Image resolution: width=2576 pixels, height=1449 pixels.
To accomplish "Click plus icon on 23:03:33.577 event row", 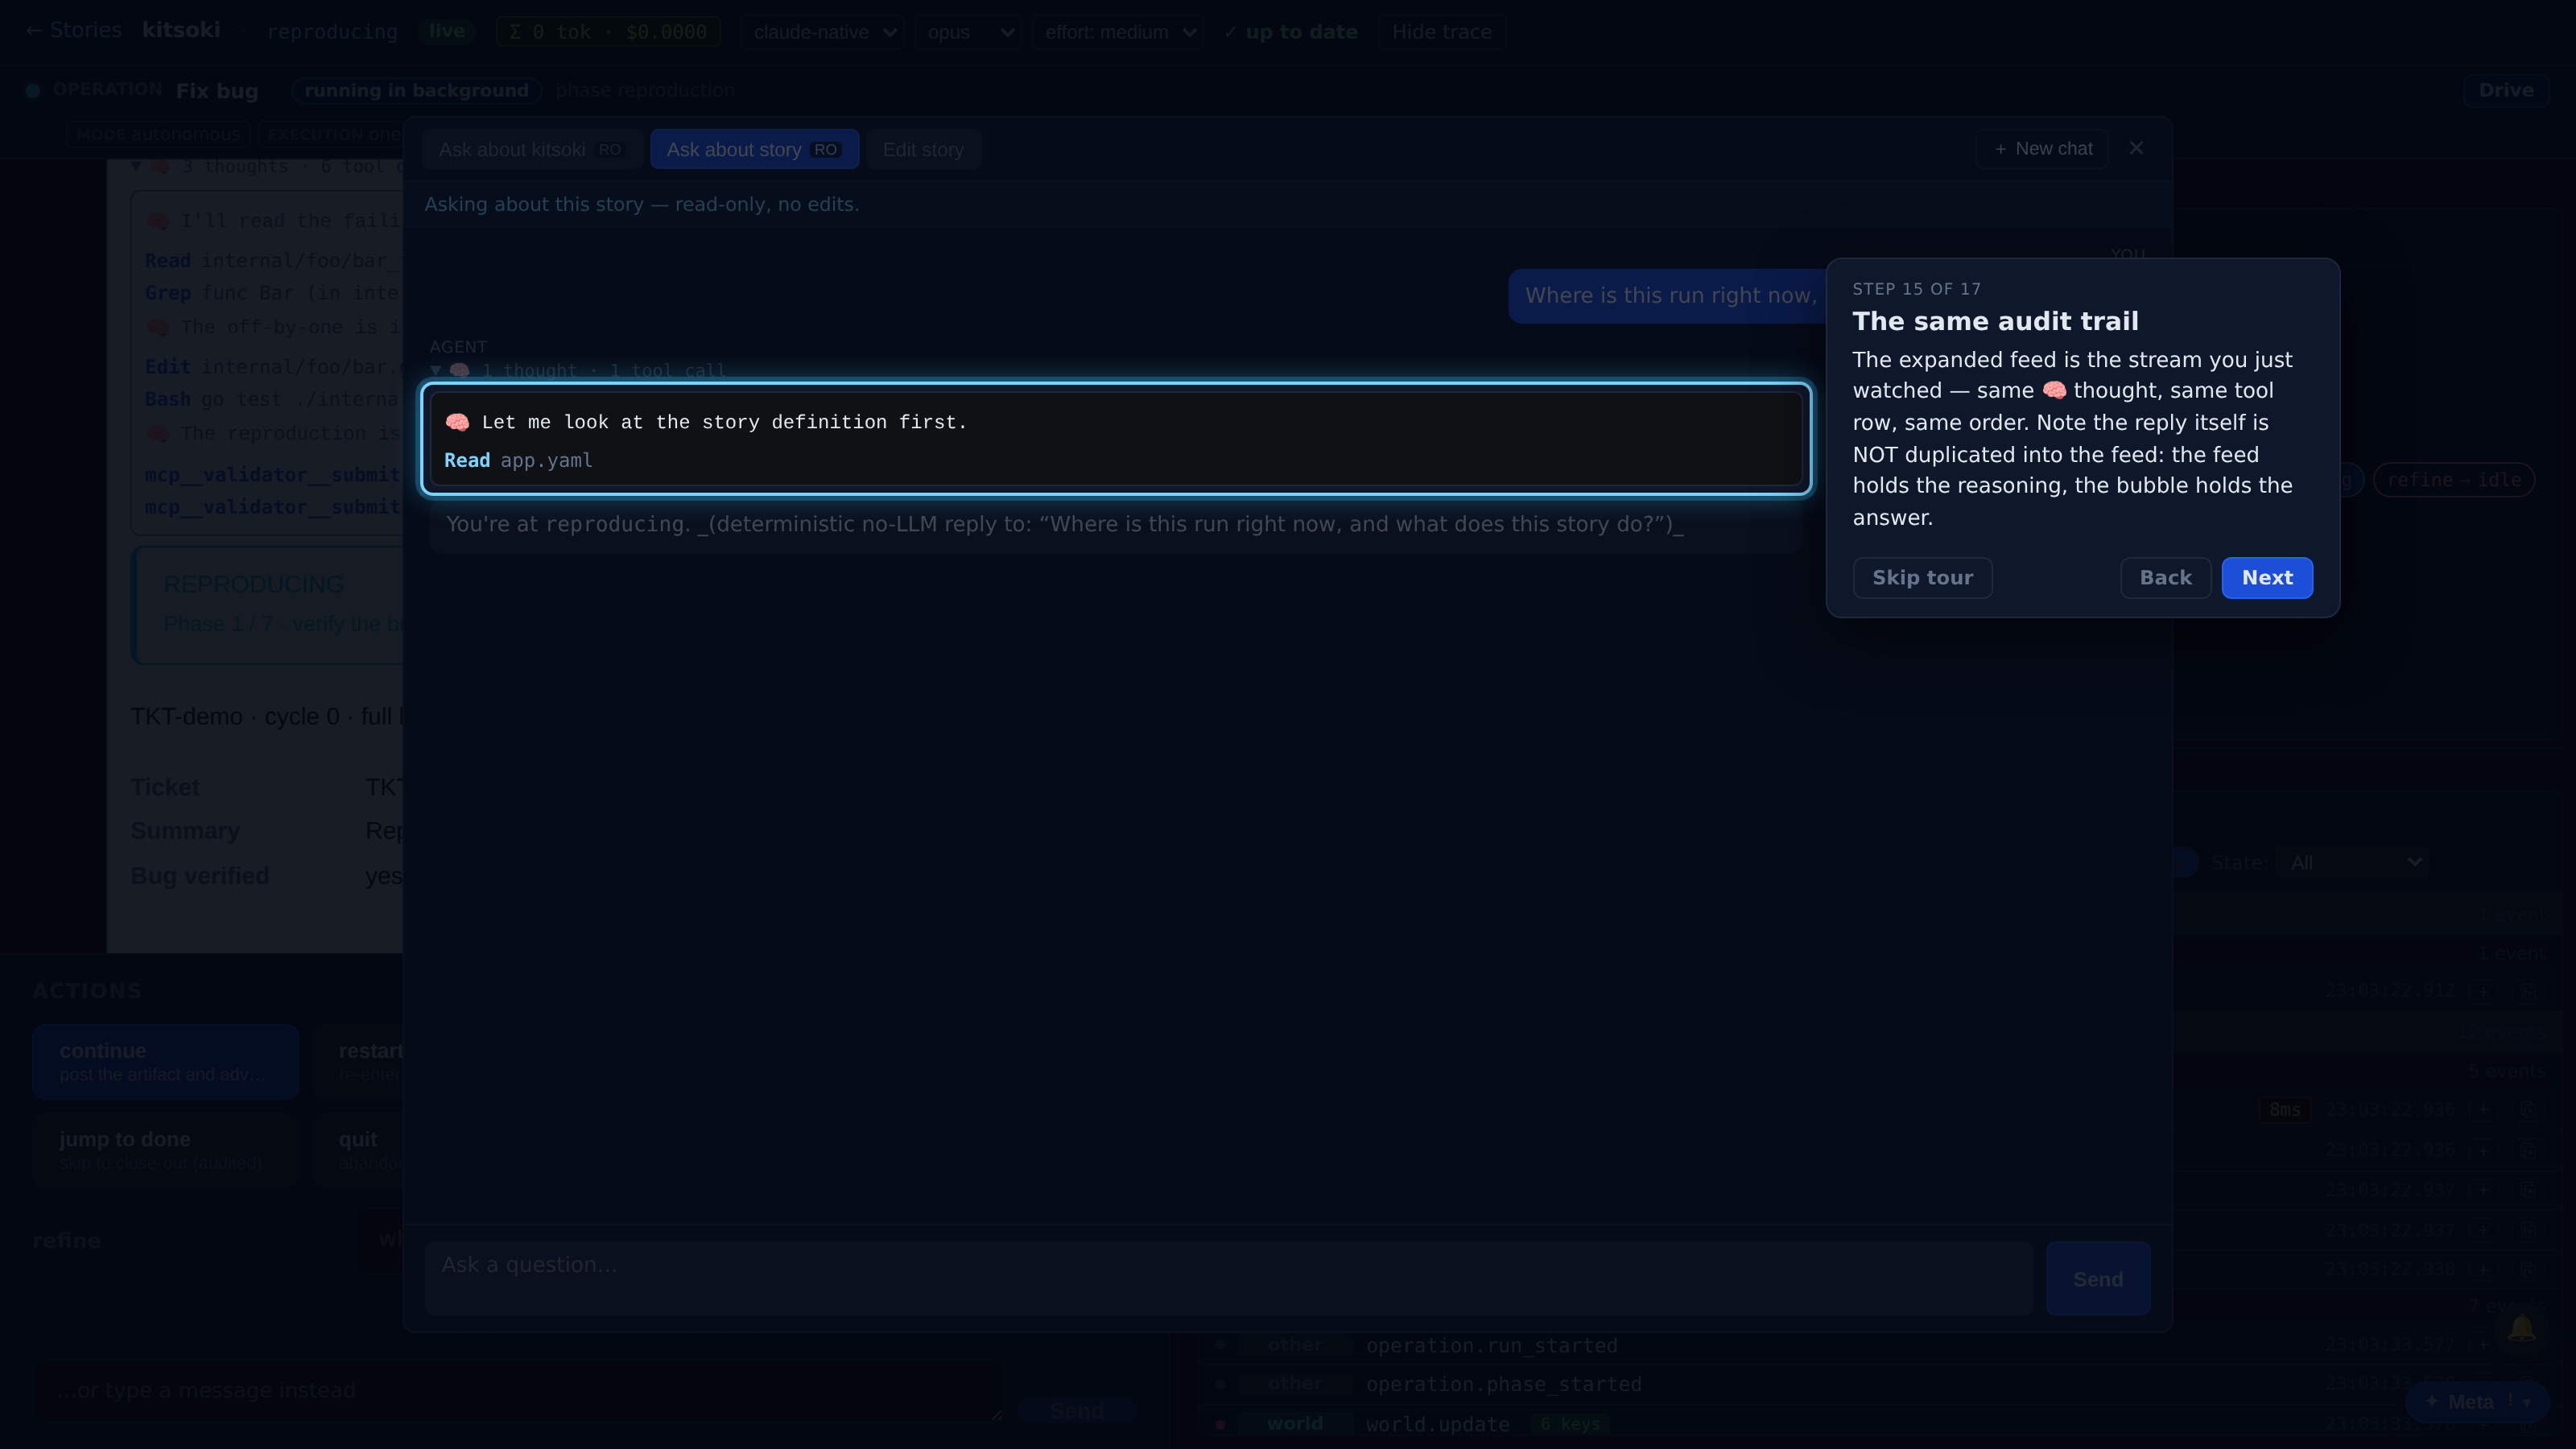I will (x=2484, y=1345).
